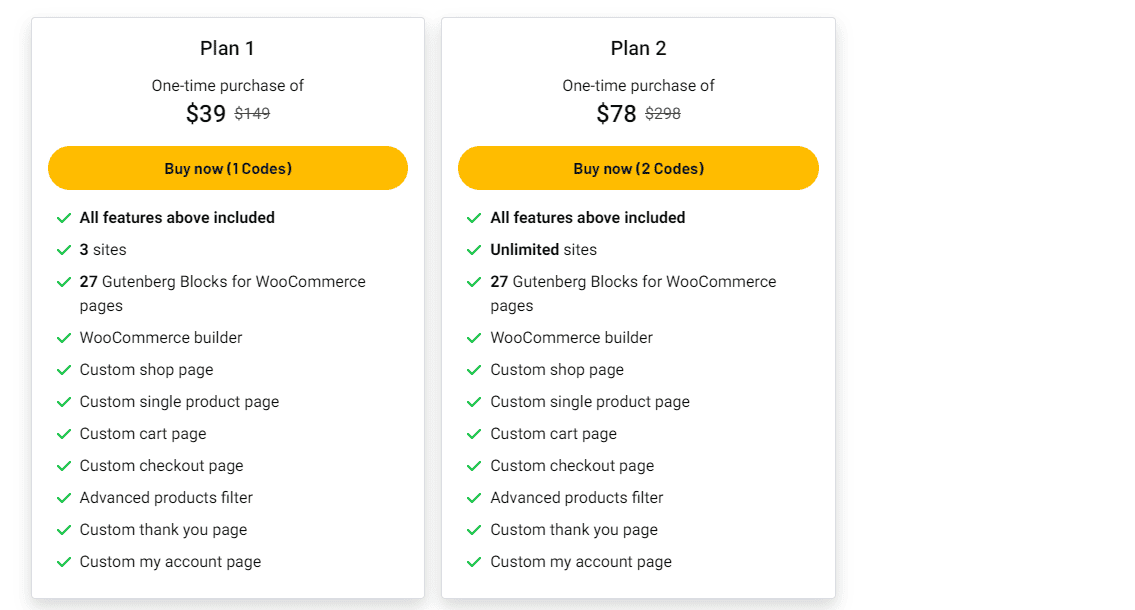Click the checkmark next to 'Unlimited sites'
Screen dimensions: 1135x610
(x=475, y=249)
